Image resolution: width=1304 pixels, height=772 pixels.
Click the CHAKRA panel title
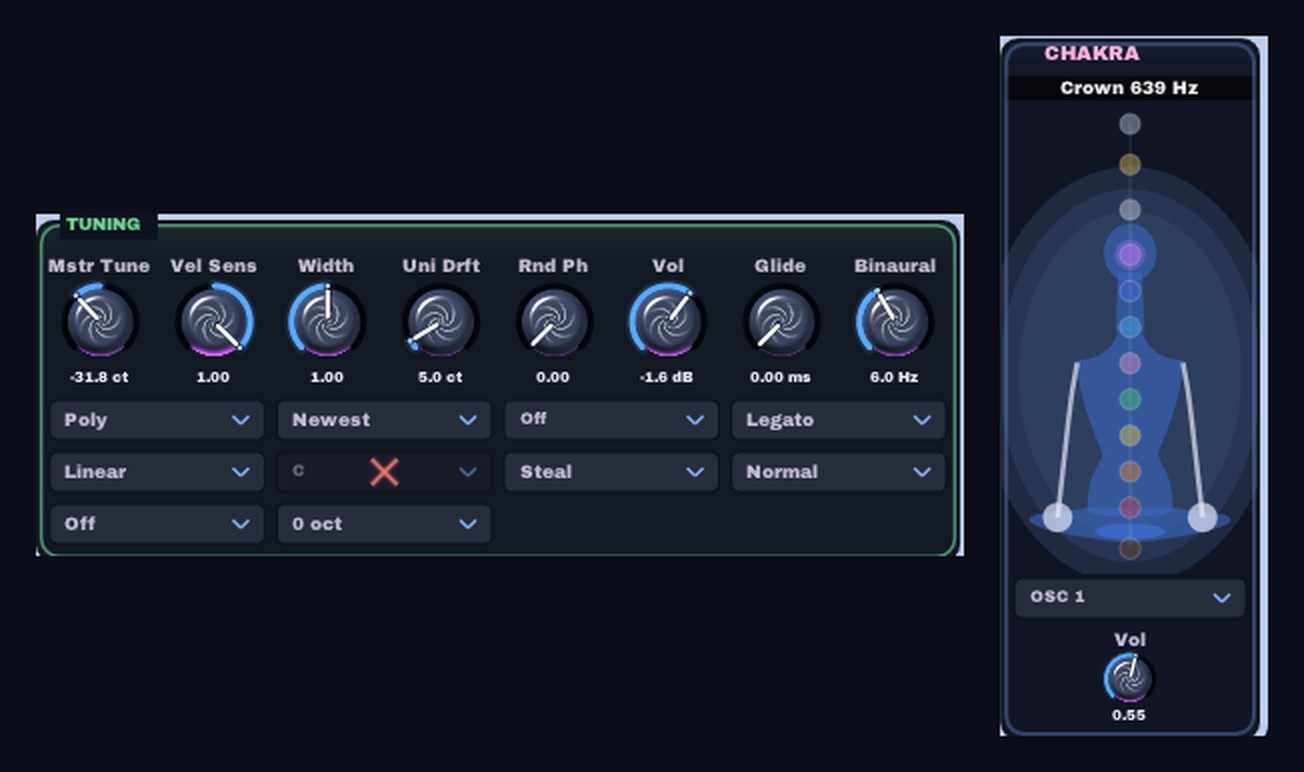coord(1092,54)
